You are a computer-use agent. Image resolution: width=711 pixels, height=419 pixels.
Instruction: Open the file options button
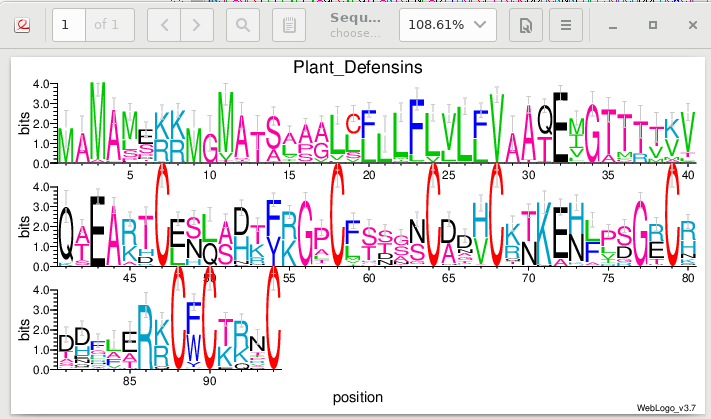[525, 24]
